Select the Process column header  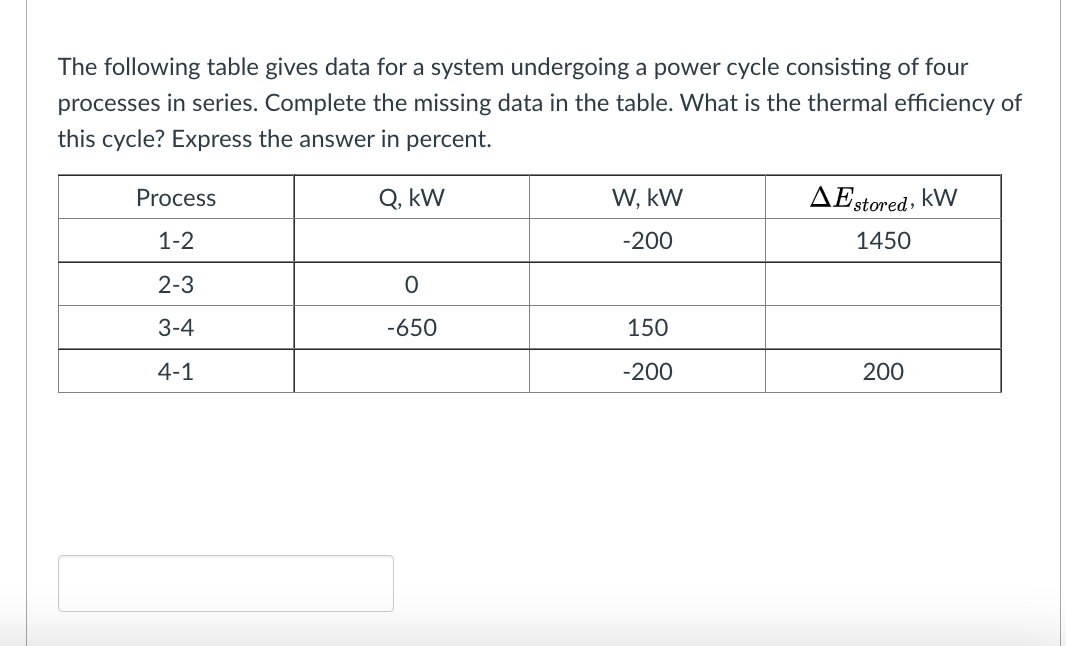[175, 197]
